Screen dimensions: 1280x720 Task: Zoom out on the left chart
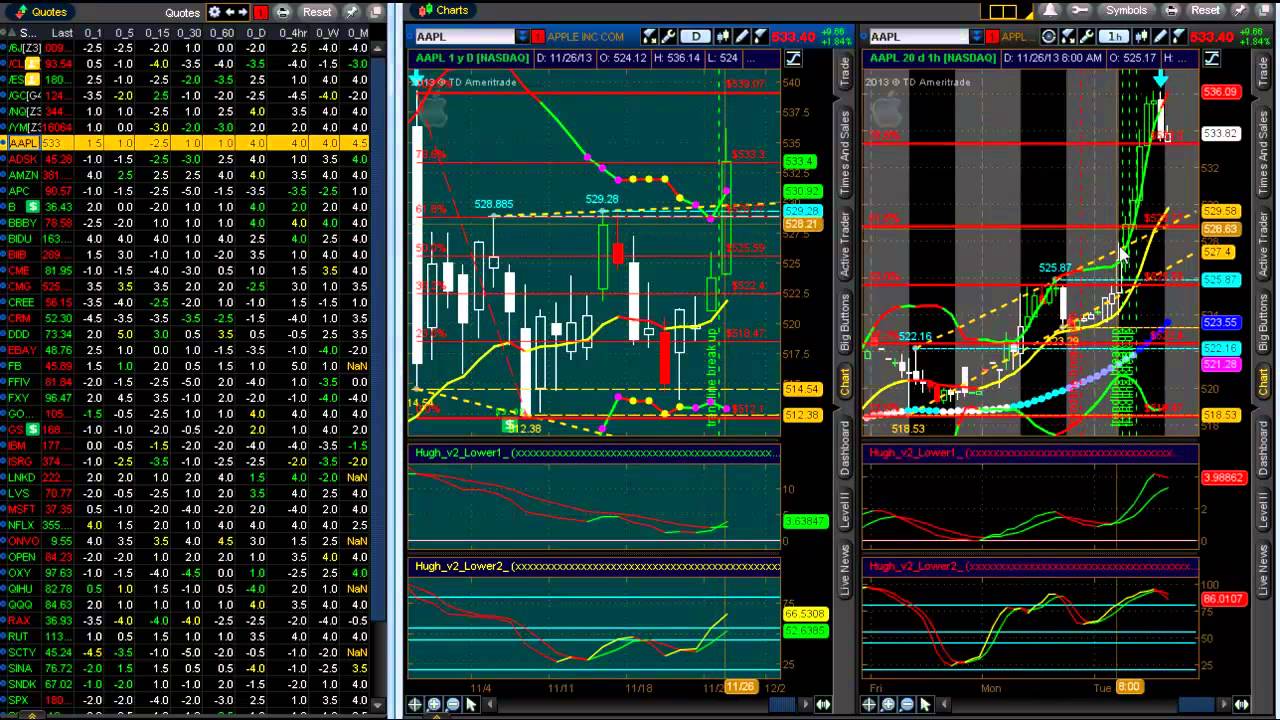[x=452, y=704]
